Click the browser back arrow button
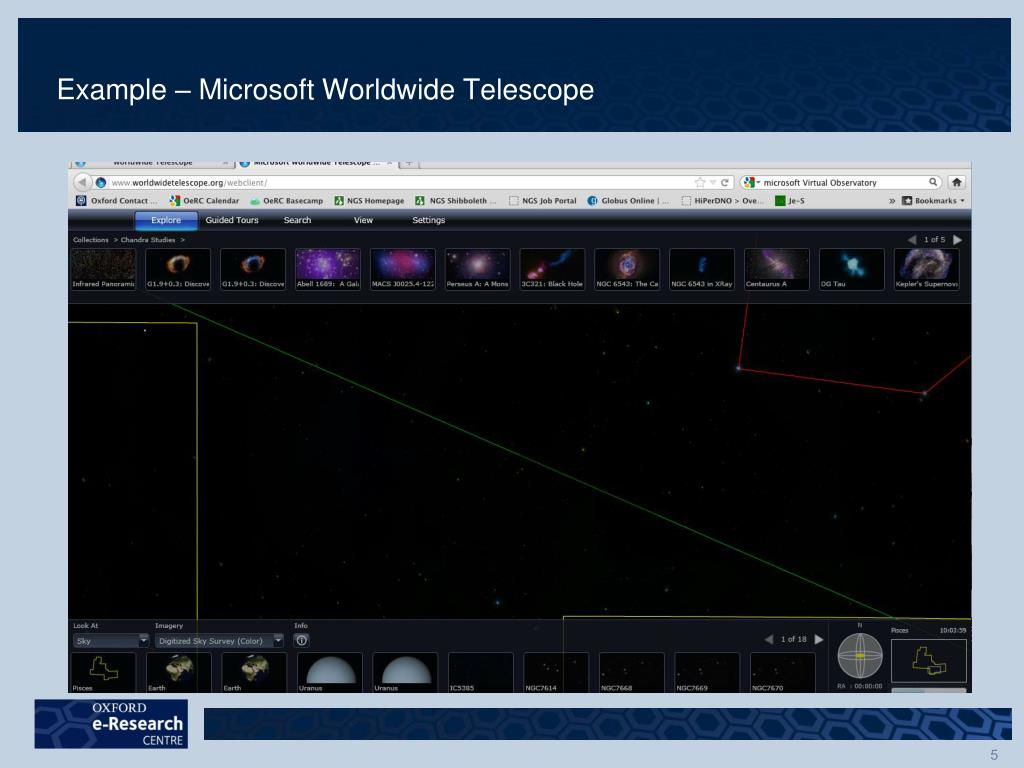 tap(83, 182)
